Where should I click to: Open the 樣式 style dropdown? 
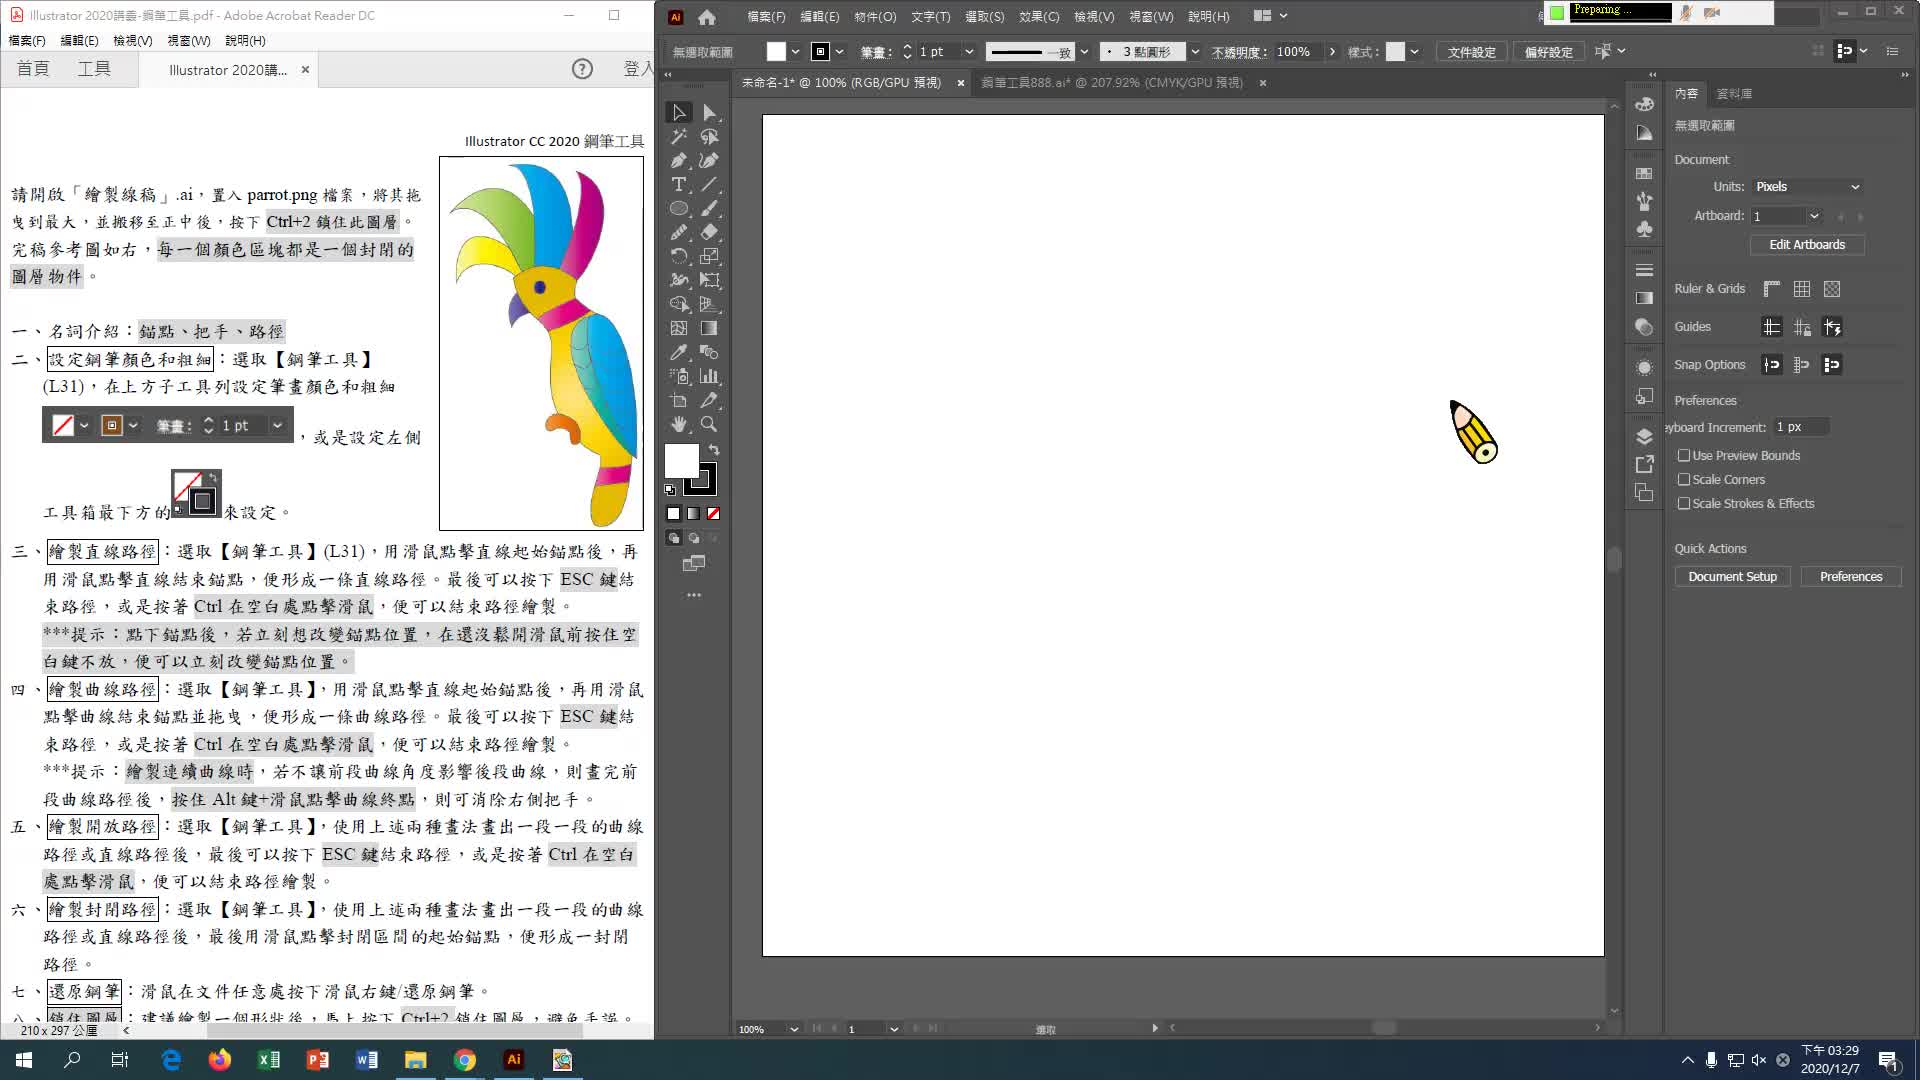pos(1414,52)
